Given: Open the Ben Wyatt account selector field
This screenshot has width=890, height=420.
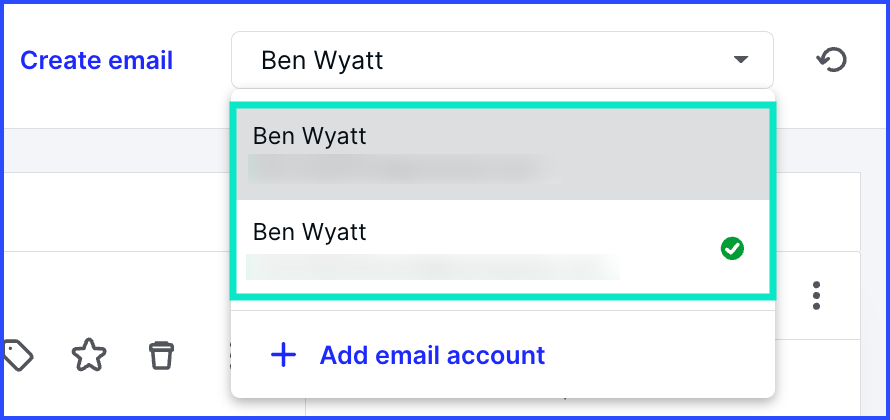Looking at the screenshot, I should [502, 60].
